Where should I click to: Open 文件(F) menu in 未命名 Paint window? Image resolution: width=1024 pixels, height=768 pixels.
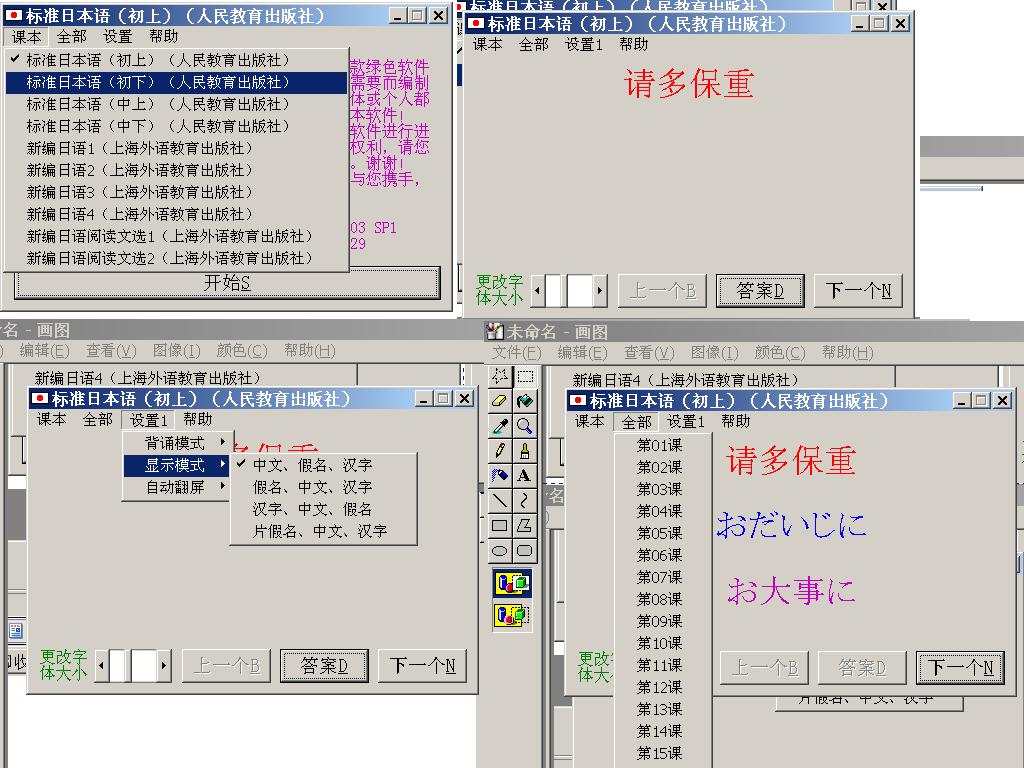(516, 353)
